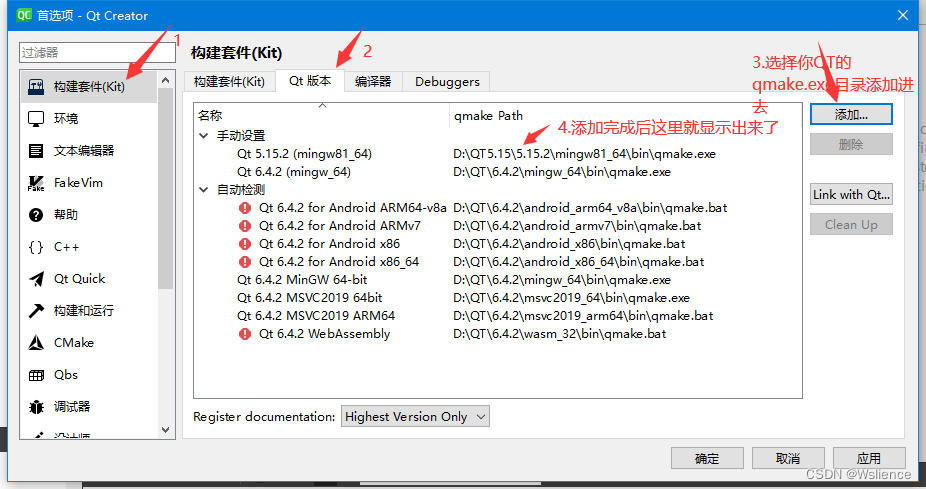Click the 添加... button

coord(851,115)
